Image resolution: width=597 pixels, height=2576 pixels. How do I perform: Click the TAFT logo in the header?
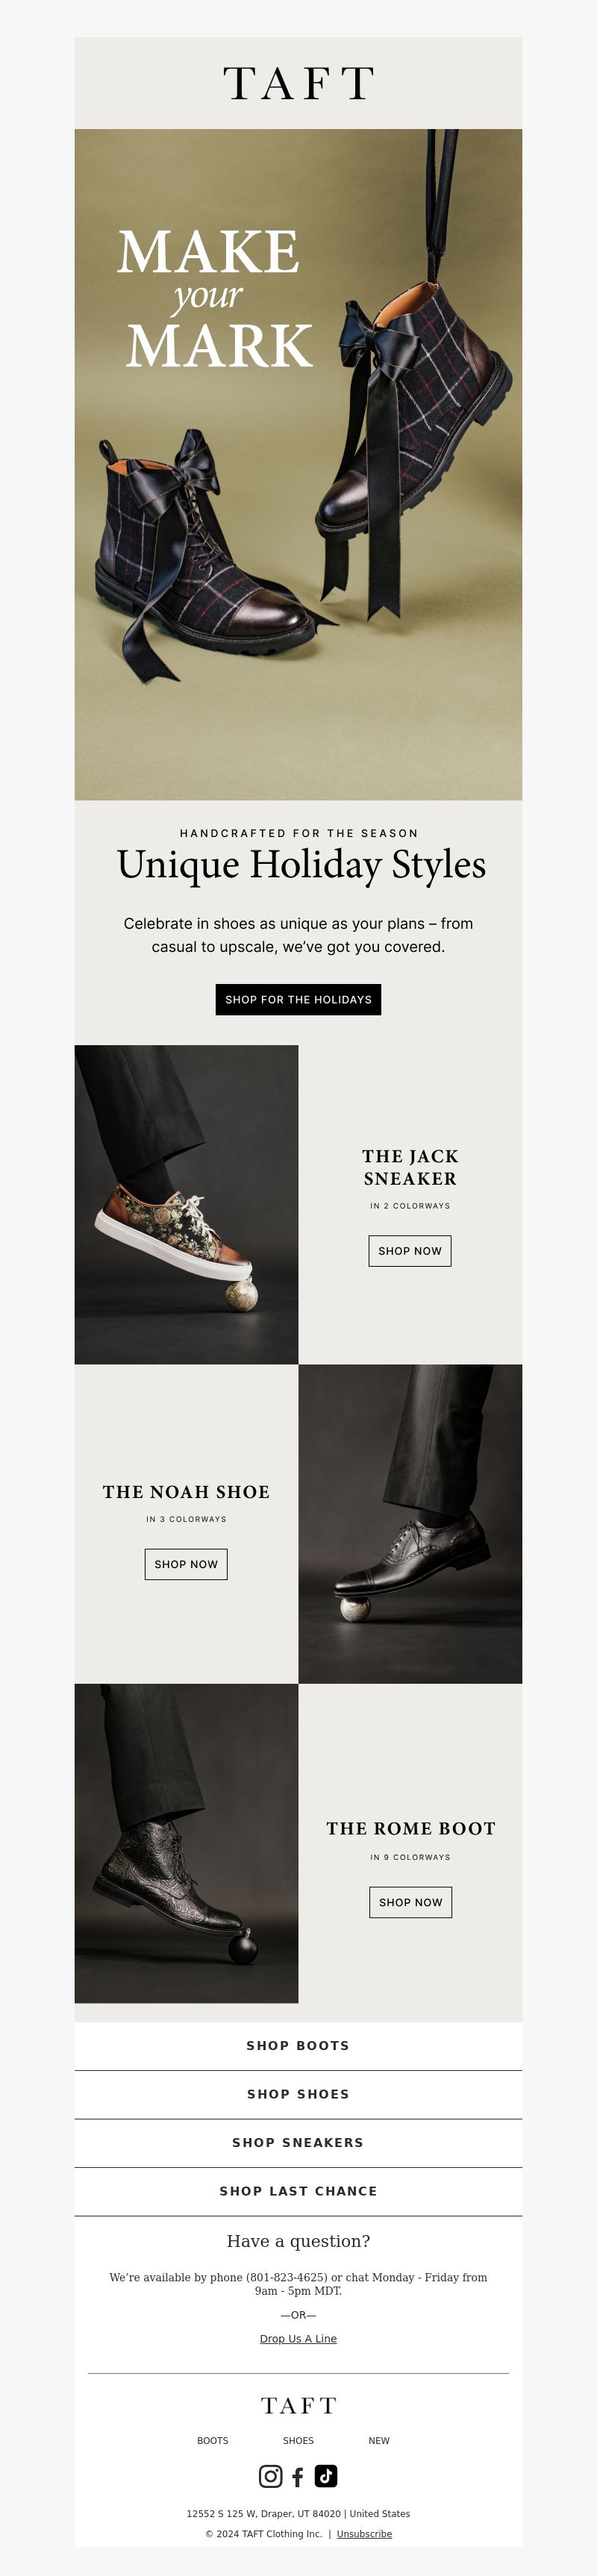(x=298, y=83)
